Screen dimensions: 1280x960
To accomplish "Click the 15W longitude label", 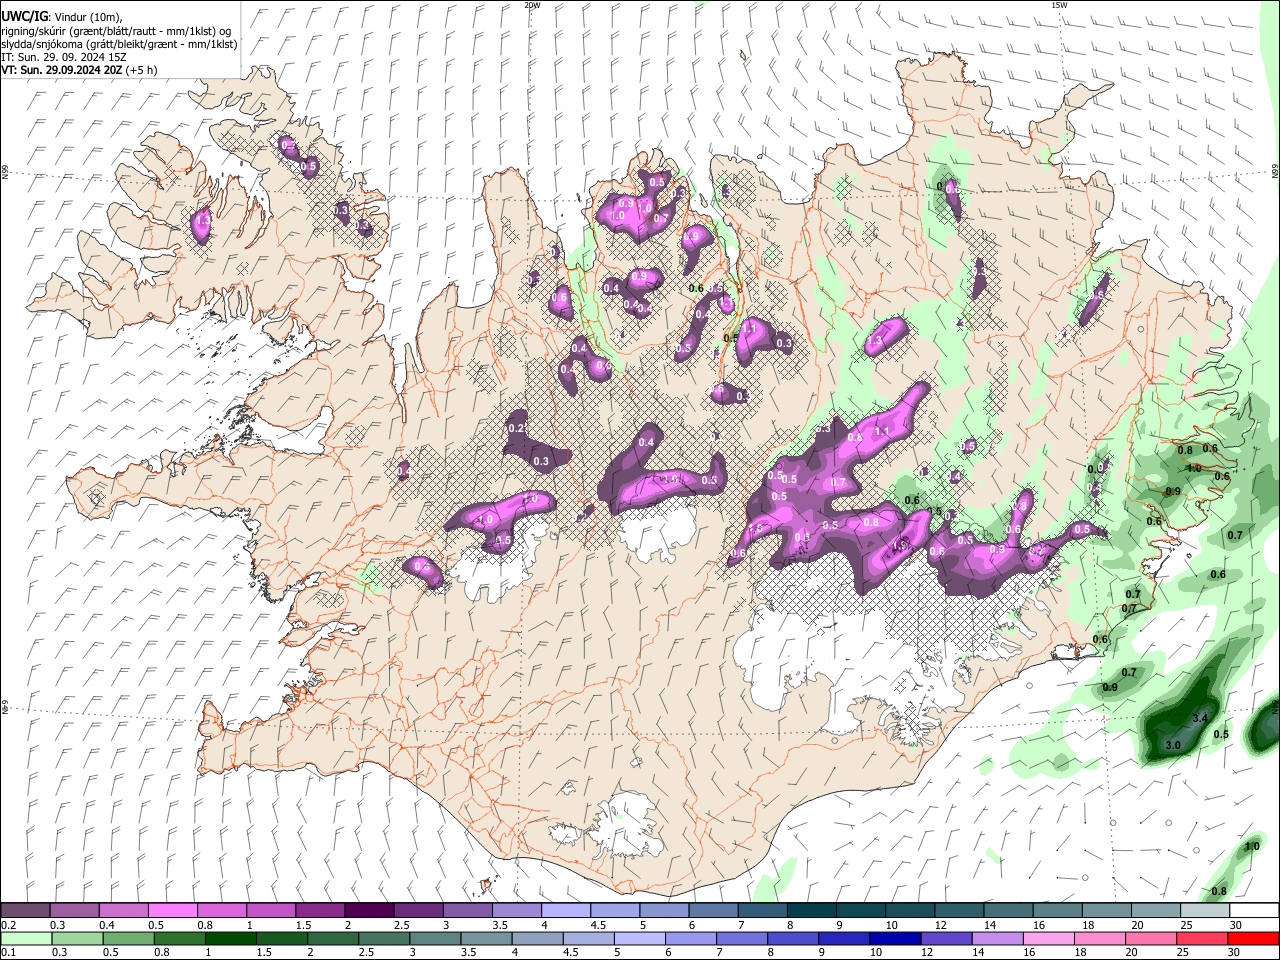I will pos(1058,5).
